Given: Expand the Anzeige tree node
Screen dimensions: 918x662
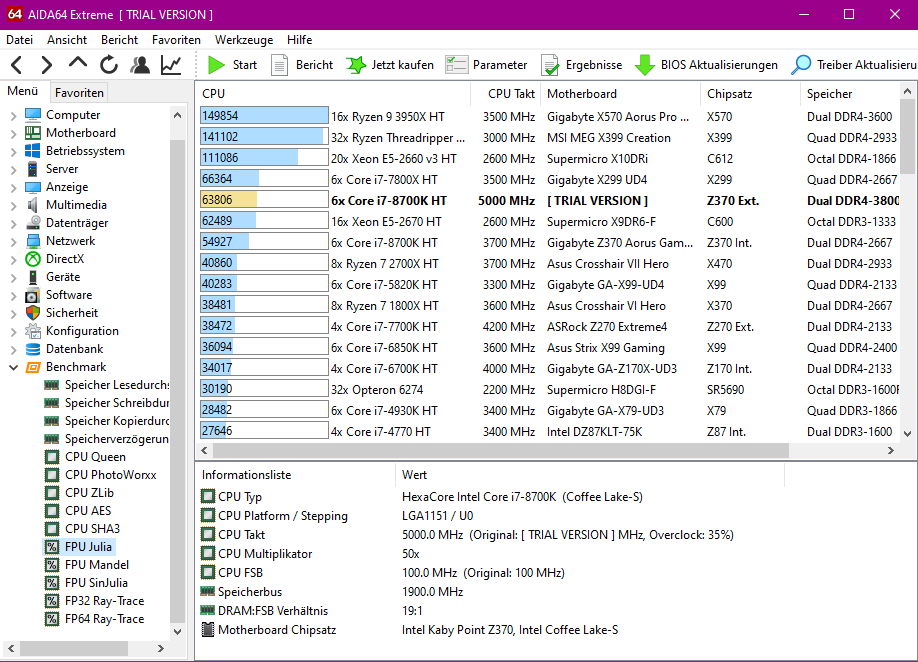Looking at the screenshot, I should (x=13, y=187).
